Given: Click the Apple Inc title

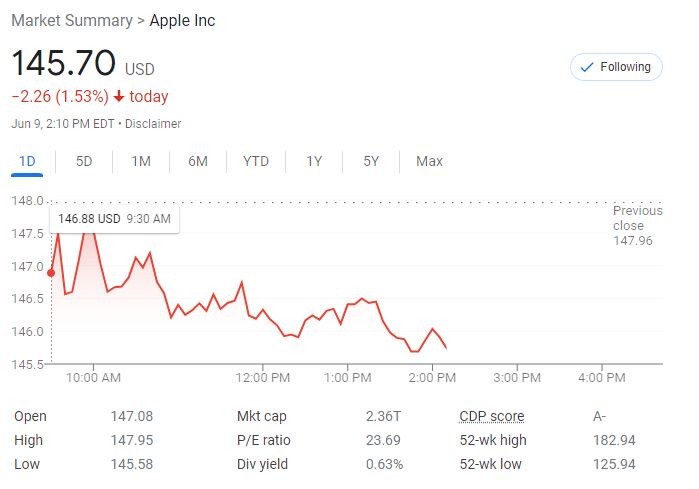Looking at the screenshot, I should [182, 21].
